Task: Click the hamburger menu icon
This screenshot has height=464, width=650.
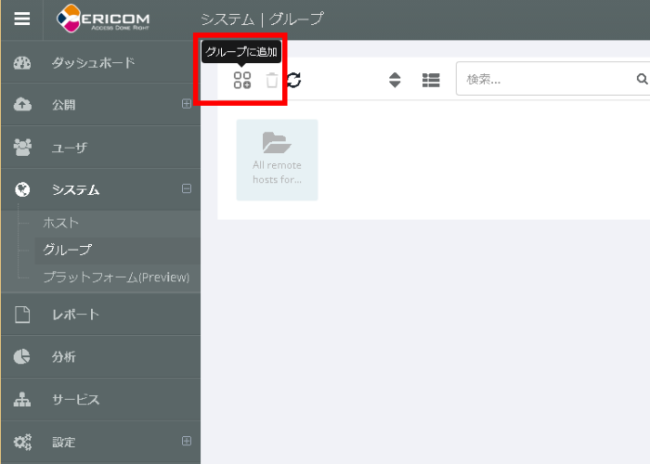Action: click(x=22, y=19)
